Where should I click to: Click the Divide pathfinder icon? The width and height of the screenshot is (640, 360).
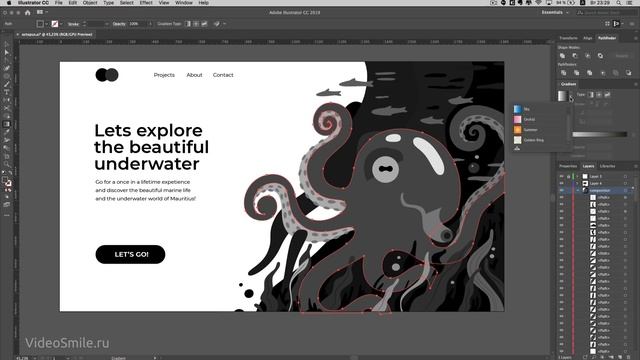564,73
